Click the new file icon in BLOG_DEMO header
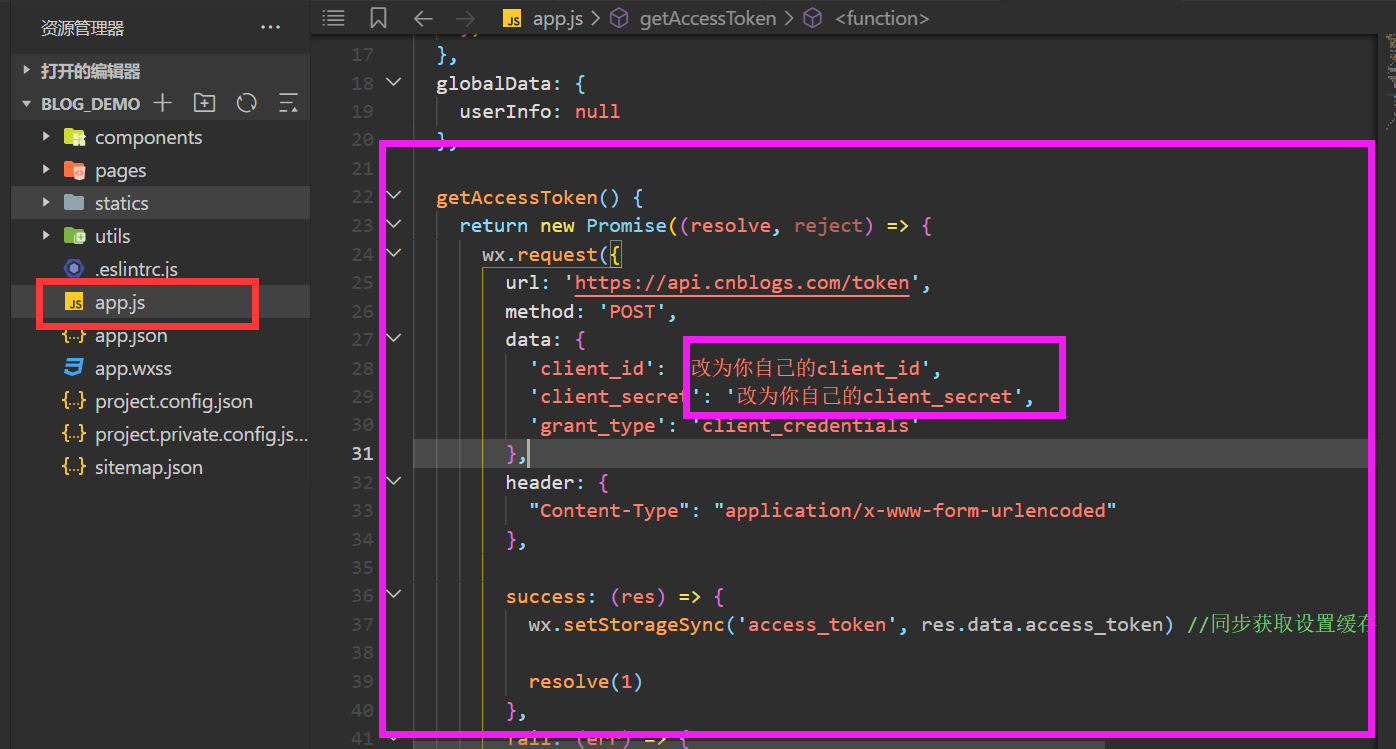The image size is (1396, 749). [163, 103]
